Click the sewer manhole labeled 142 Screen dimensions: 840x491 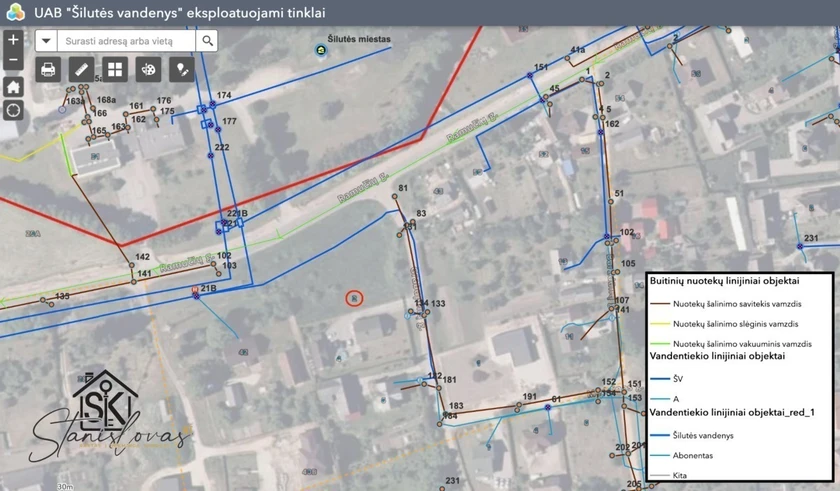click(x=131, y=265)
